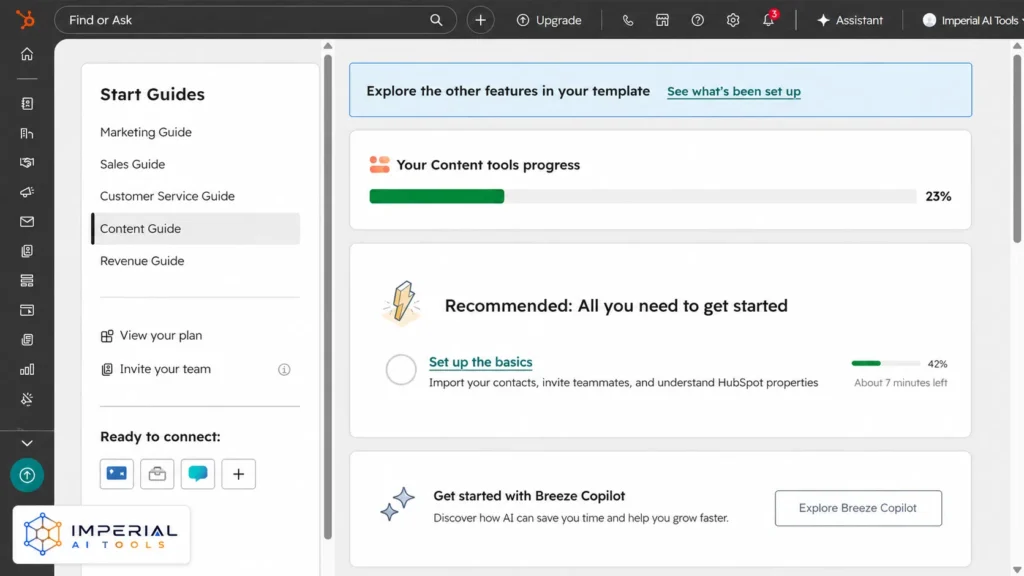Viewport: 1024px width, 576px height.
Task: Open the settings gear icon
Action: [x=733, y=20]
